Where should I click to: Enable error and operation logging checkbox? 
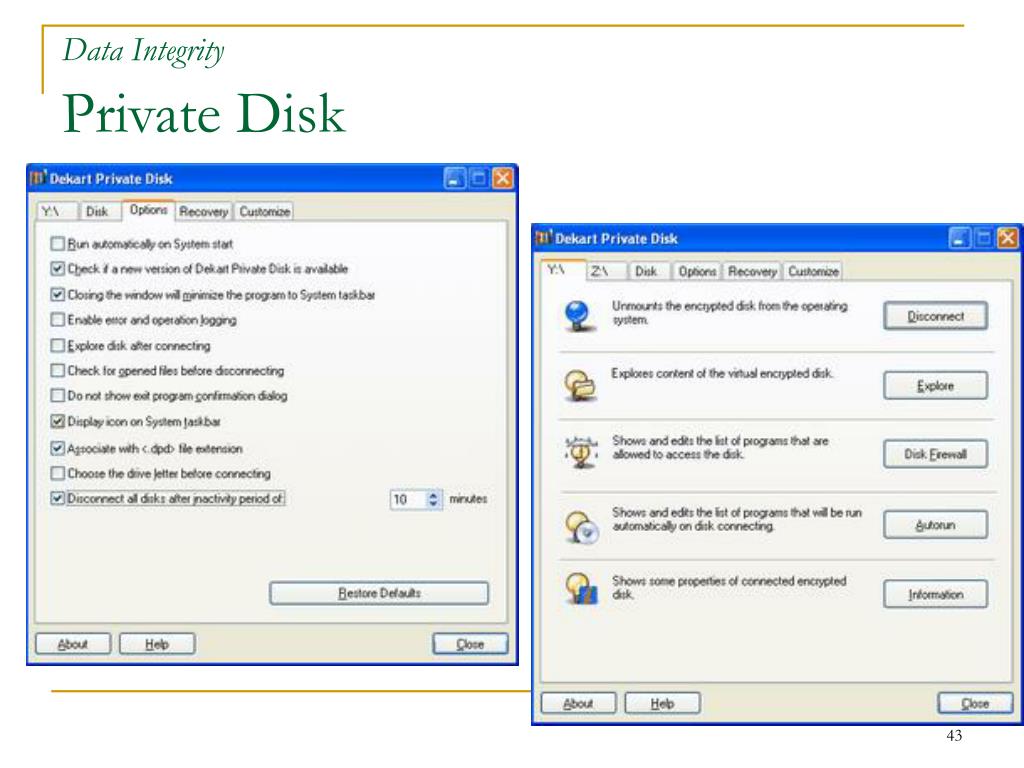[57, 319]
